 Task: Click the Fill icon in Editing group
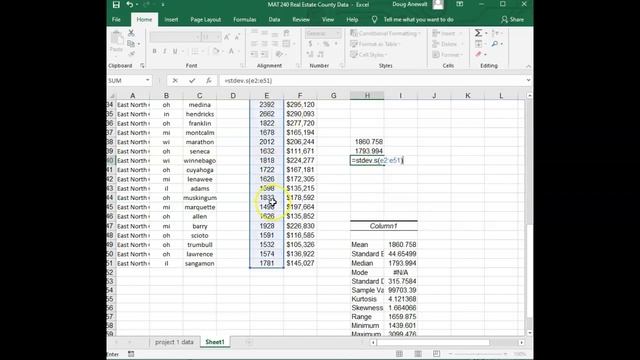[x=478, y=44]
